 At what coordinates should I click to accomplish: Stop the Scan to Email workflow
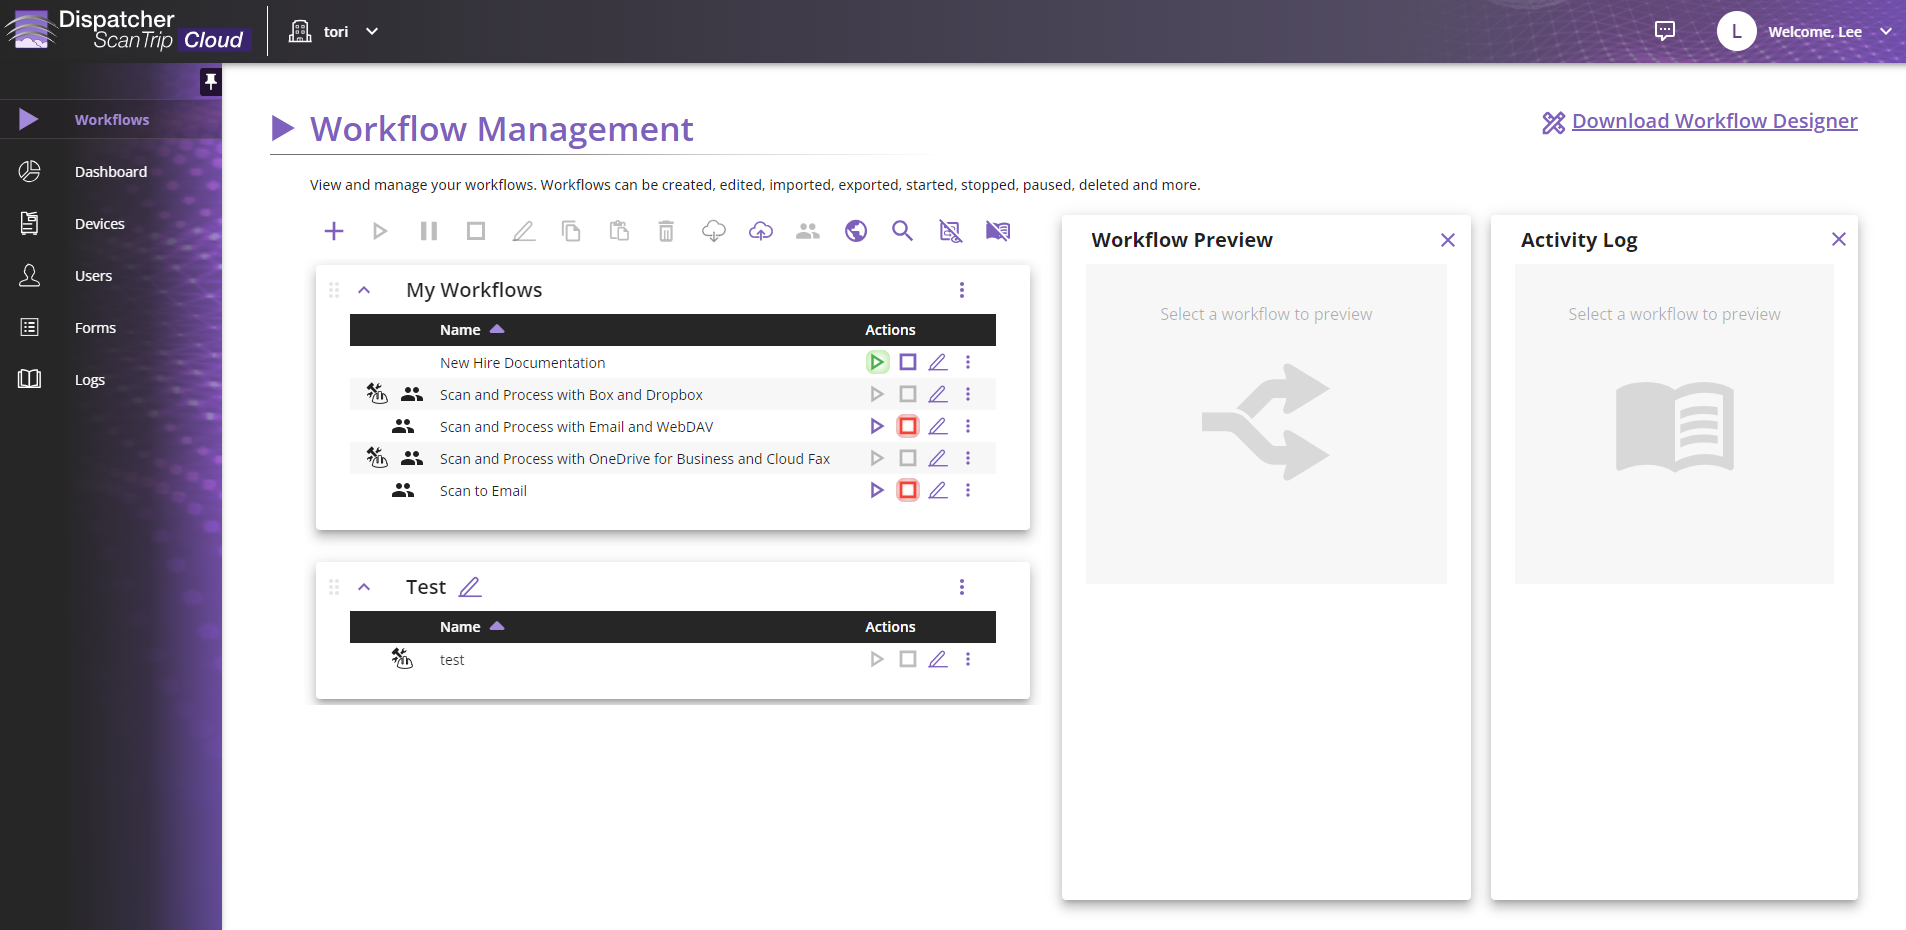(x=908, y=490)
